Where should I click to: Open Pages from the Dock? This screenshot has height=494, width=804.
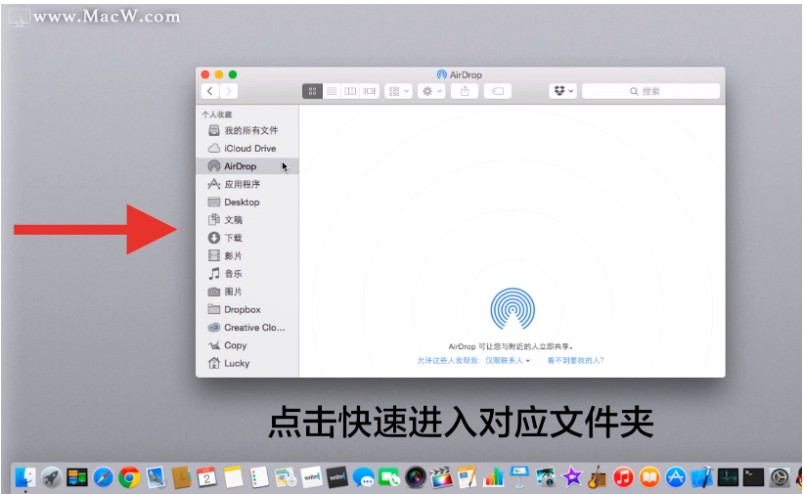468,478
